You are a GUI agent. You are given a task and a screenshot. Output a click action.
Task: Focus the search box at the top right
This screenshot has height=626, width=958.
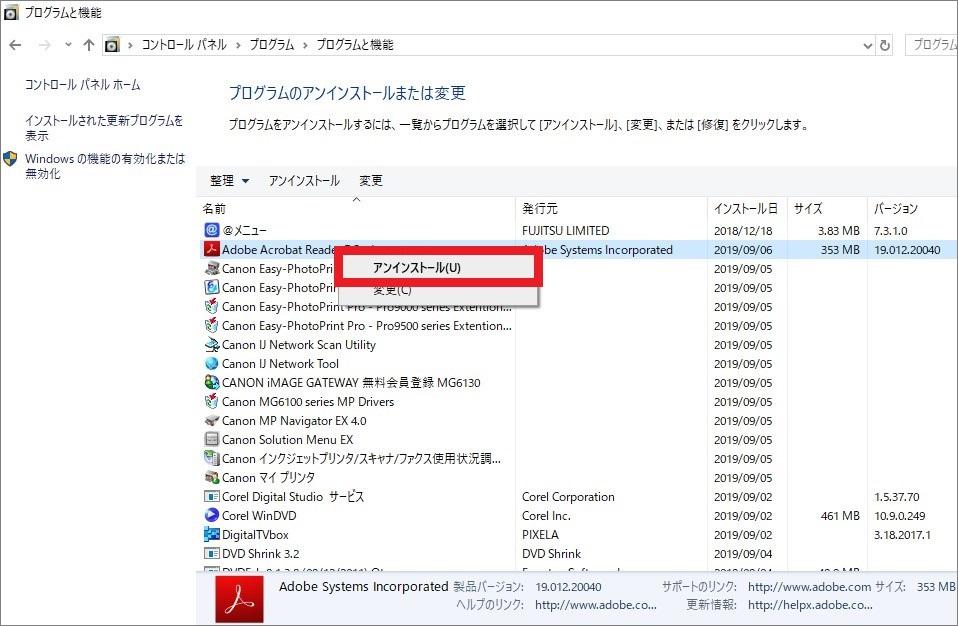coord(931,45)
